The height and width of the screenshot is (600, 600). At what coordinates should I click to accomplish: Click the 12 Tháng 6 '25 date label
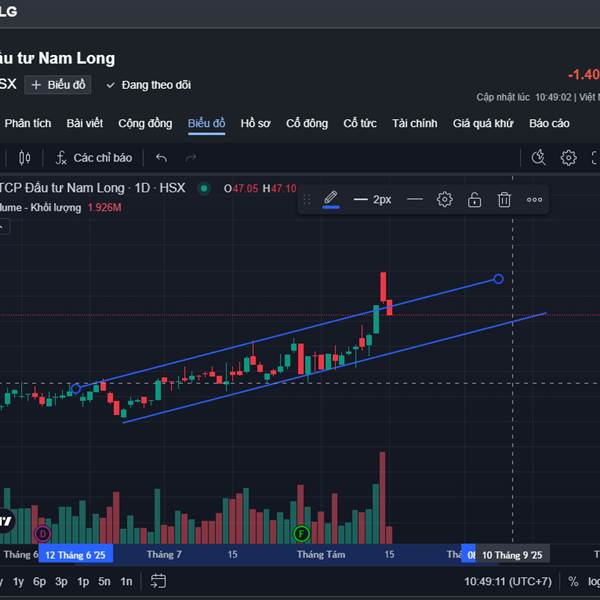pos(75,555)
